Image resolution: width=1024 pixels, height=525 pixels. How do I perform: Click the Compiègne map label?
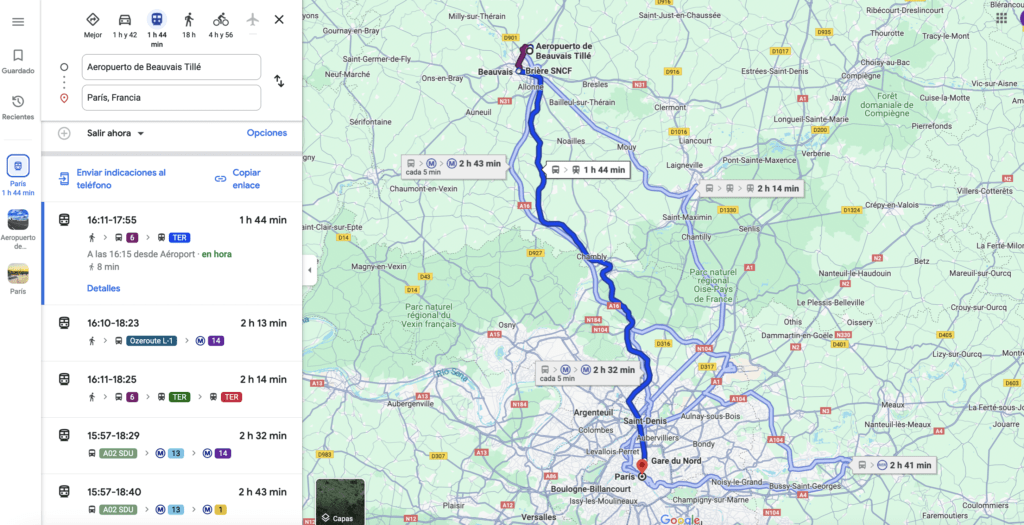[x=859, y=75]
